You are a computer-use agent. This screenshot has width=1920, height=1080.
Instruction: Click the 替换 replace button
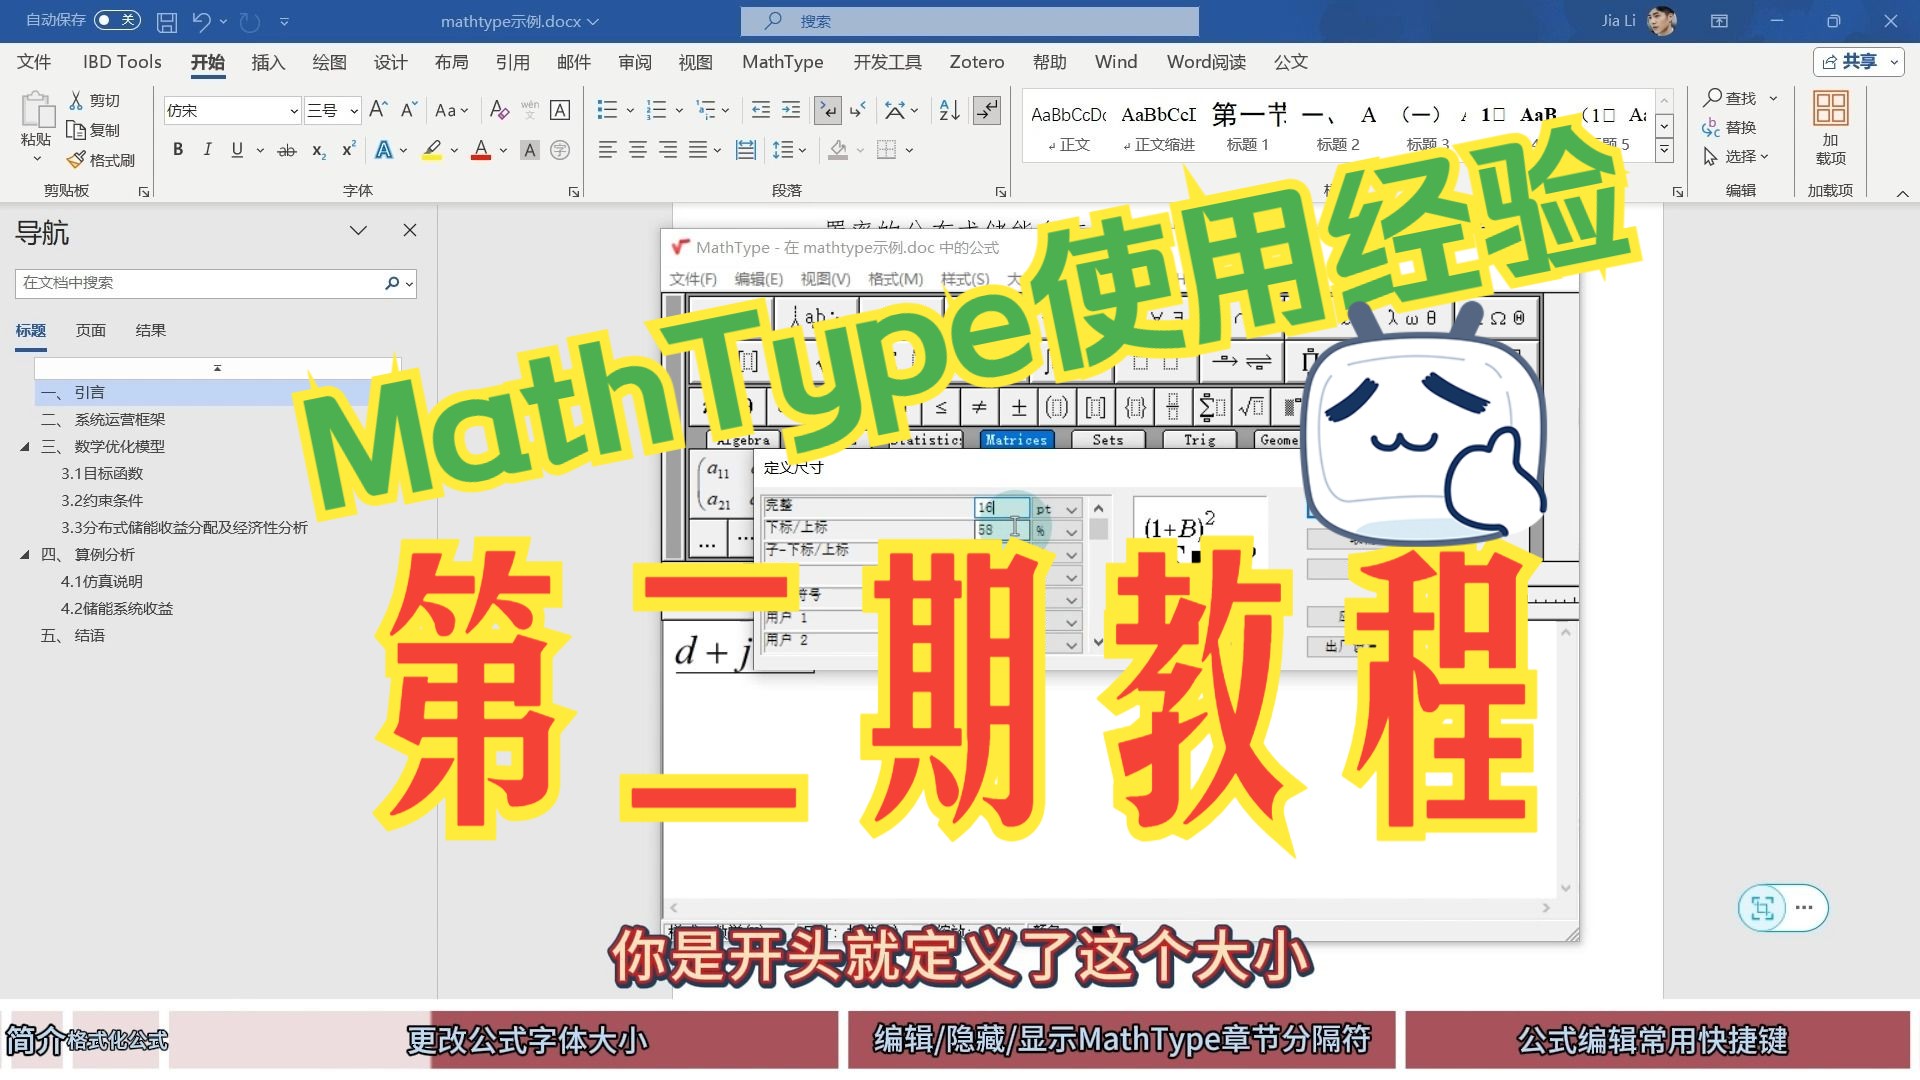(x=1730, y=128)
